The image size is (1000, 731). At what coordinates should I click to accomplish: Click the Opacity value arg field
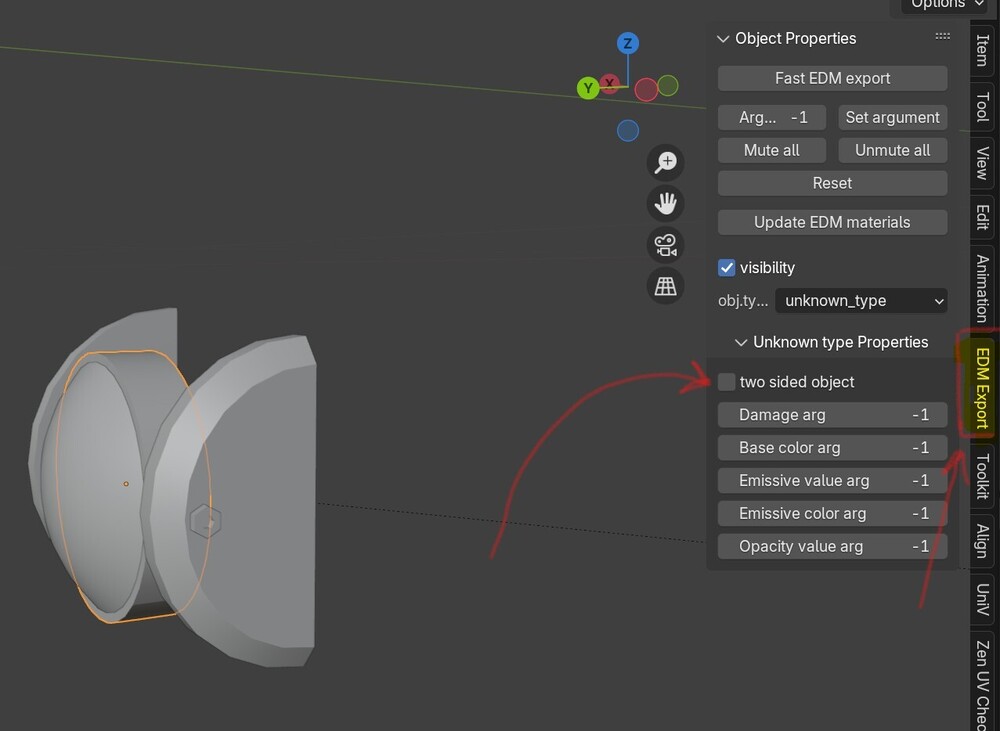(x=832, y=547)
